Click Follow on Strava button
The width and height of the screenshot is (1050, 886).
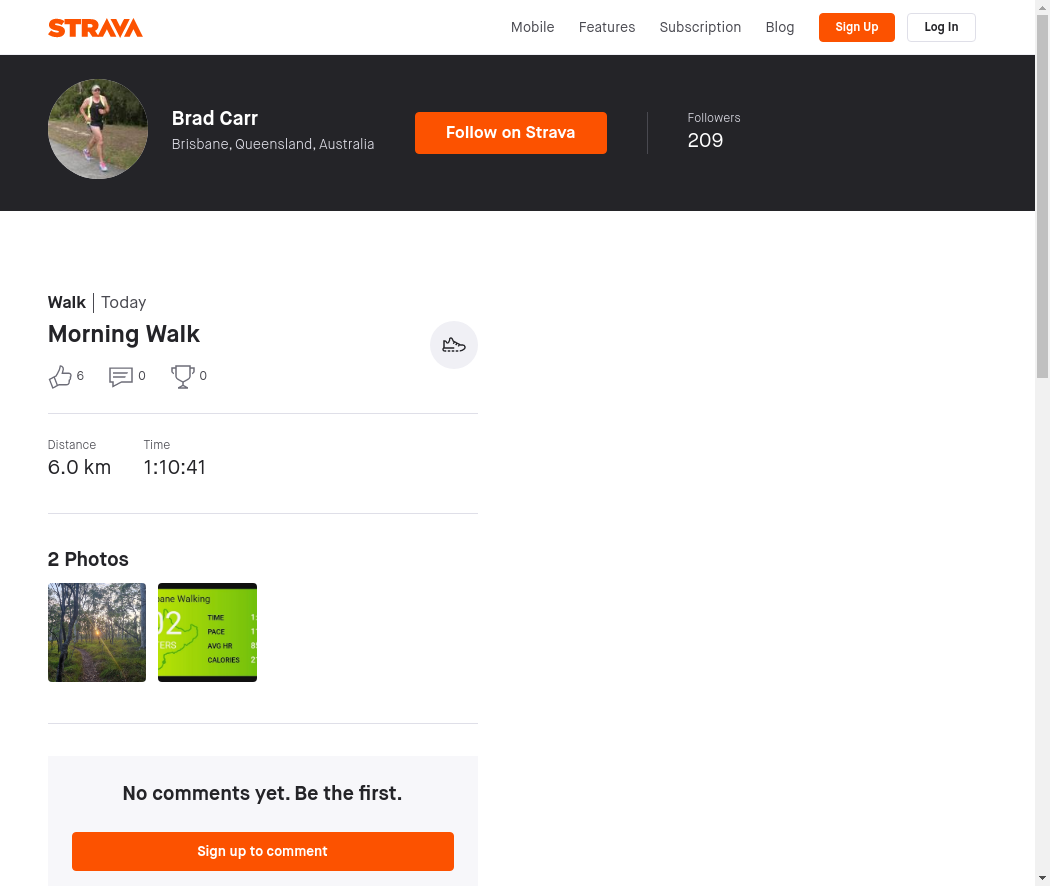[x=511, y=133]
